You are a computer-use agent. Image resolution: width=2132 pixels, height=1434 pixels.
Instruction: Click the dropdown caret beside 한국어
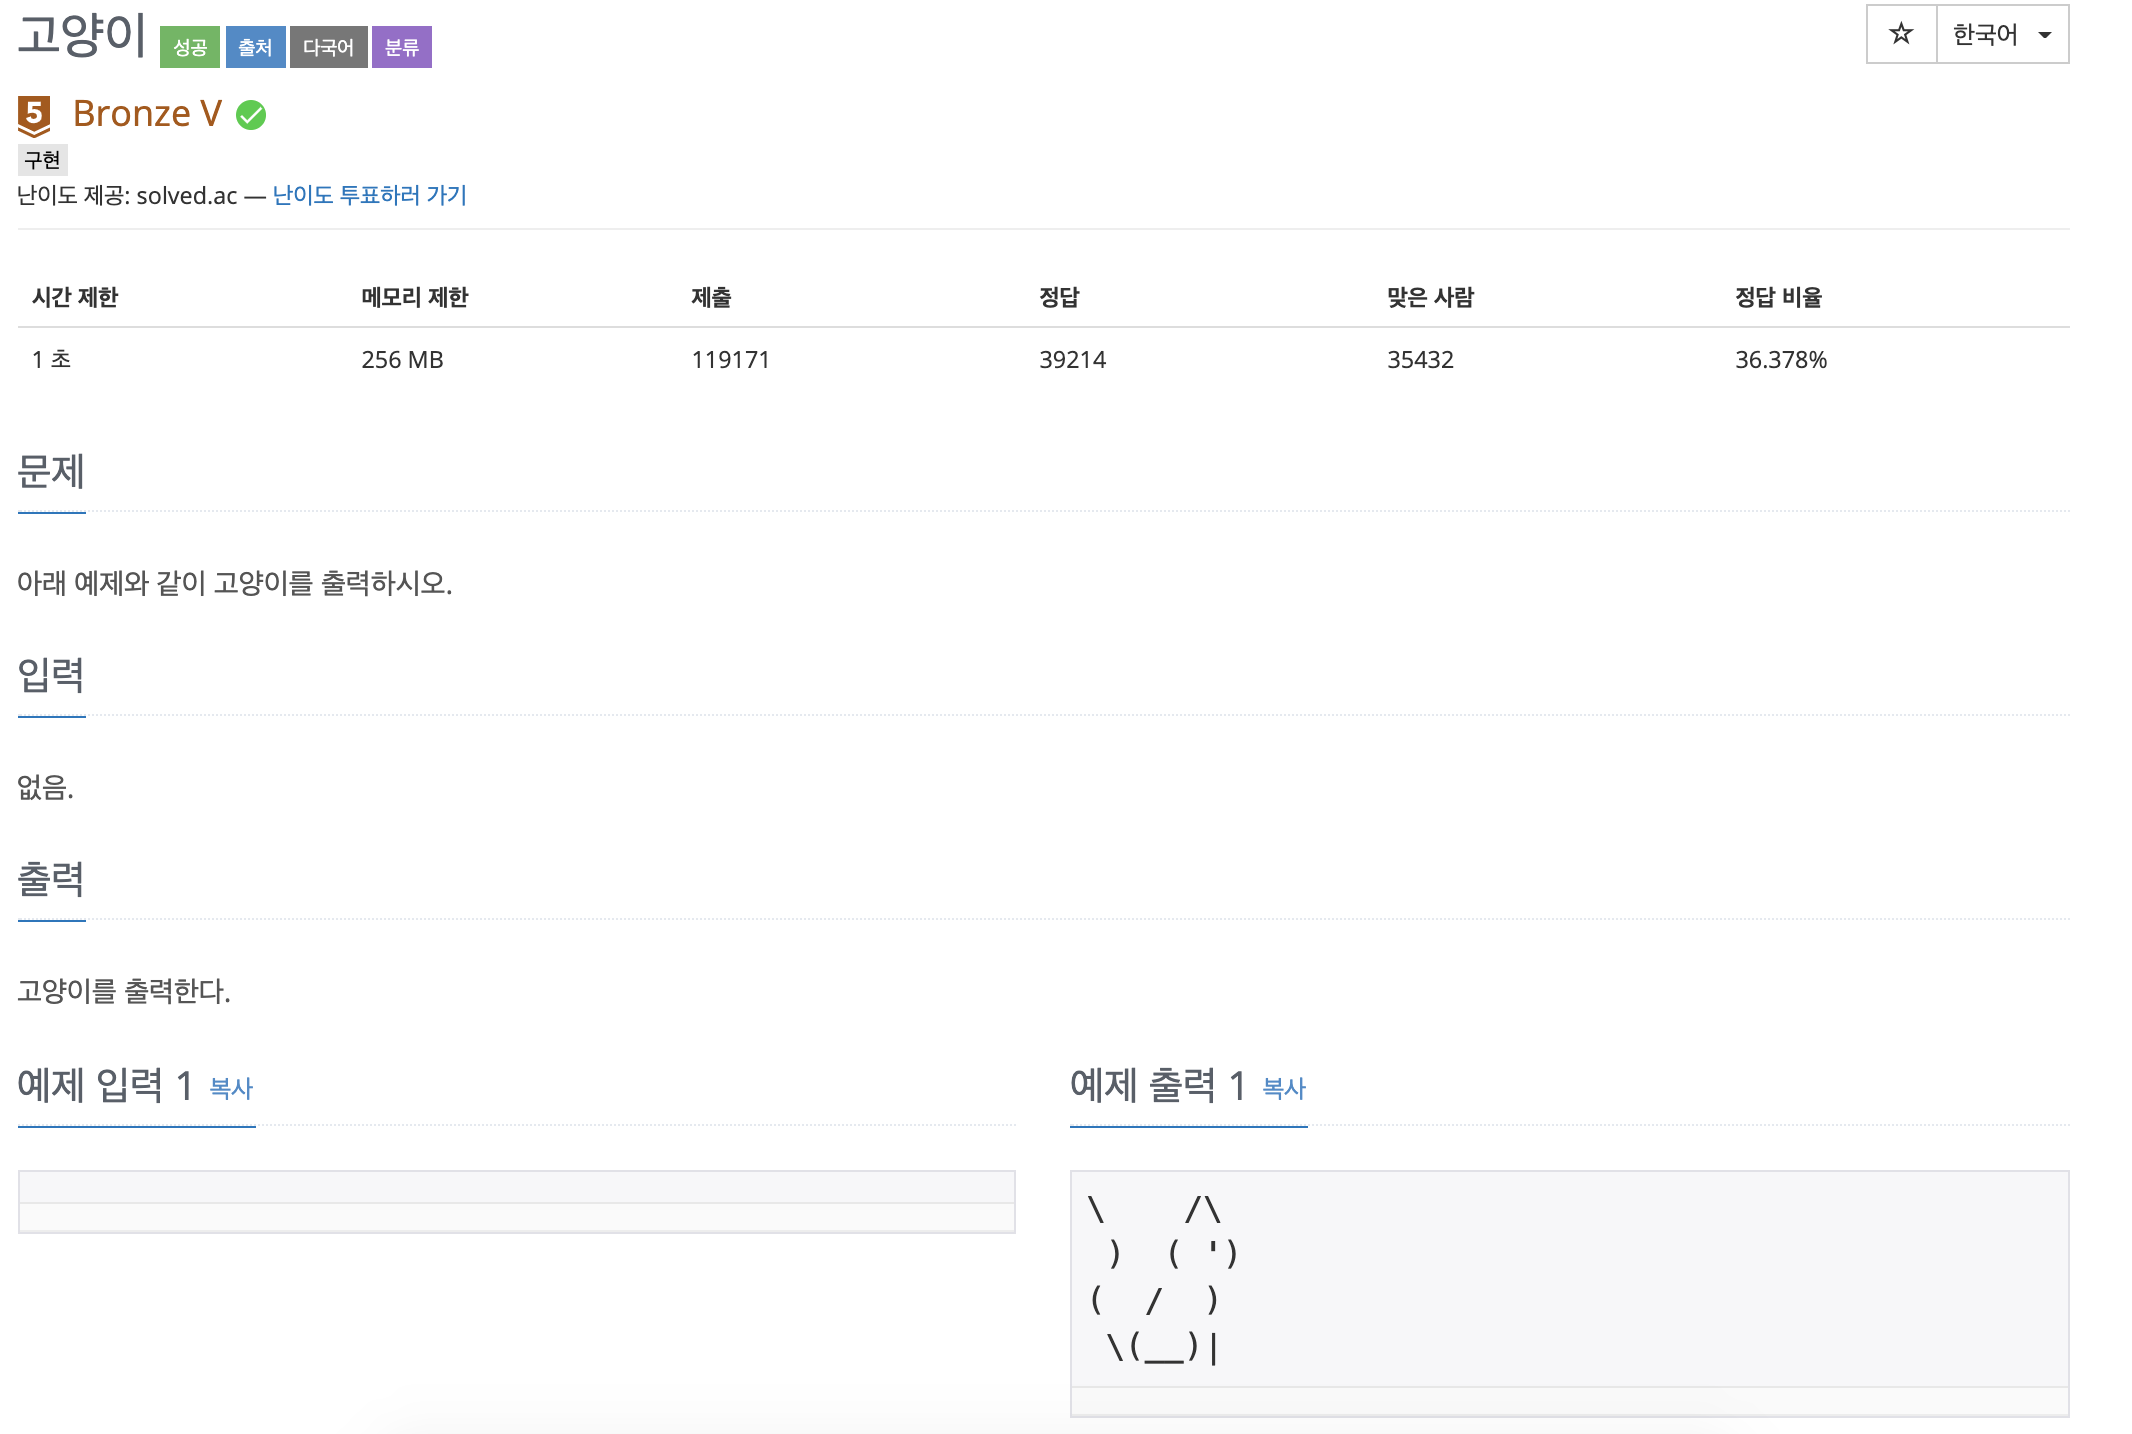(2045, 35)
